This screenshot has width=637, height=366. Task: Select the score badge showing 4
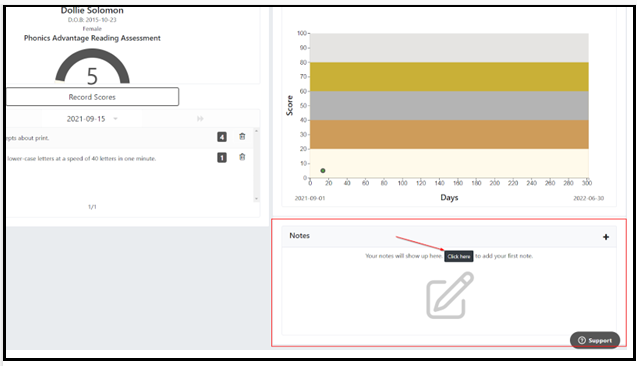pyautogui.click(x=222, y=137)
